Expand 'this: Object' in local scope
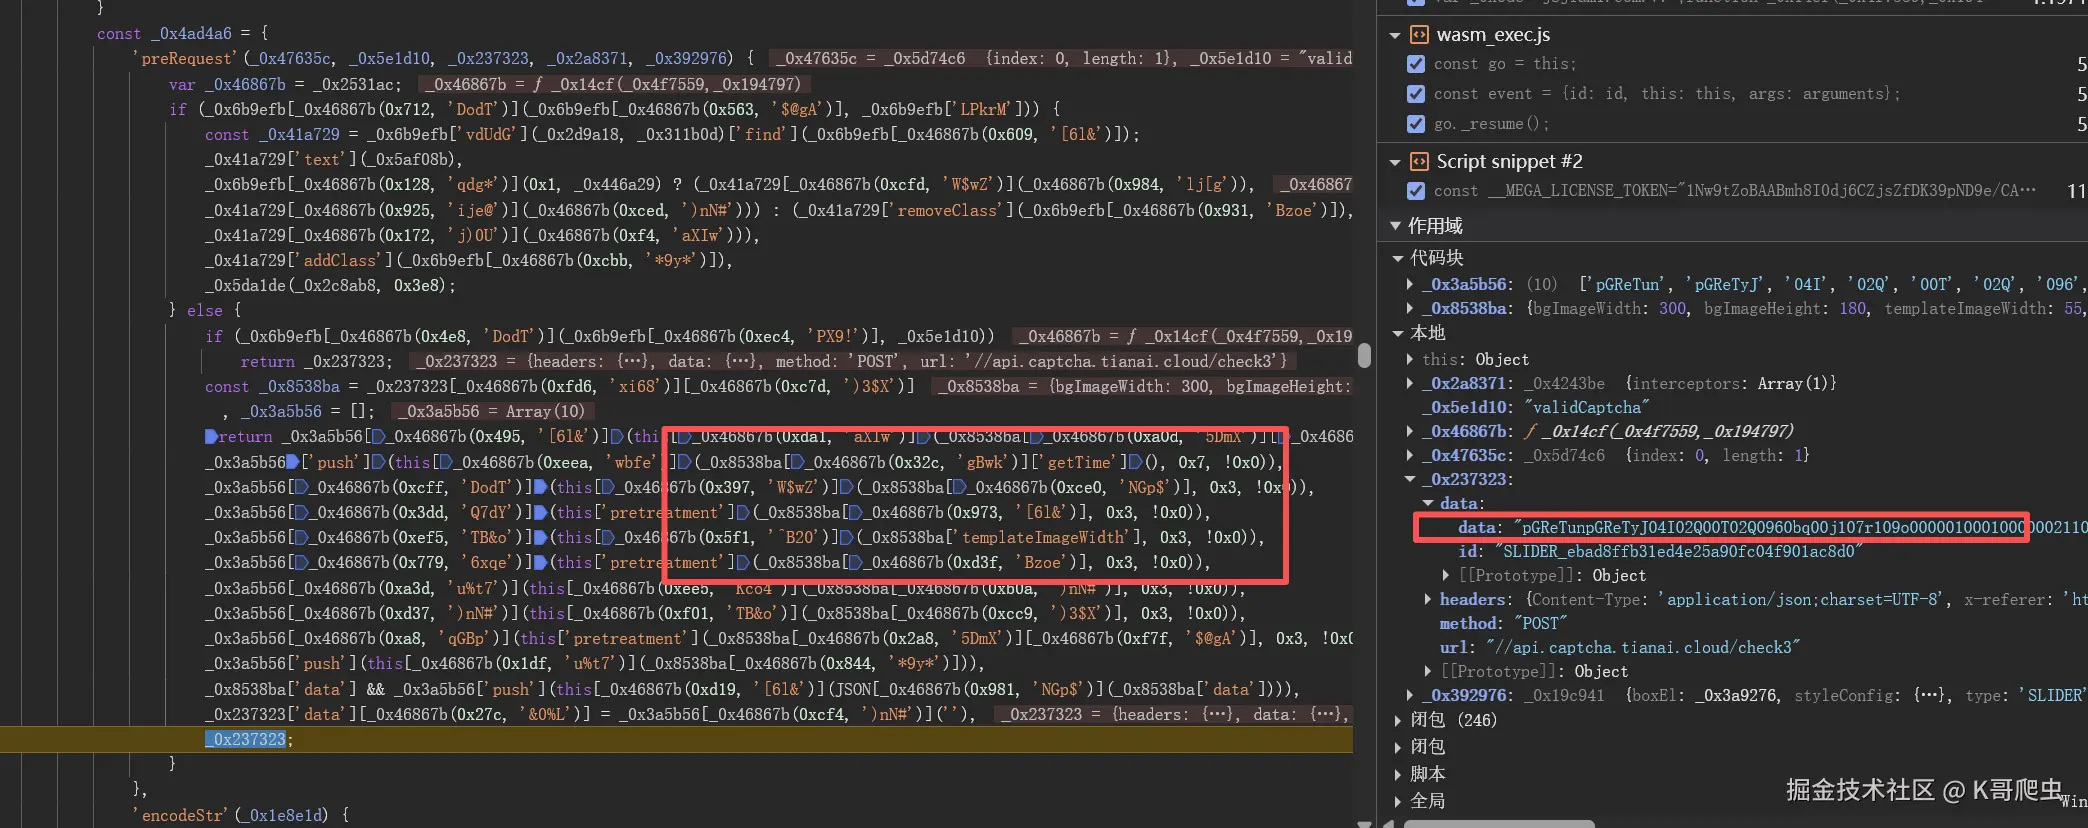 coord(1410,359)
